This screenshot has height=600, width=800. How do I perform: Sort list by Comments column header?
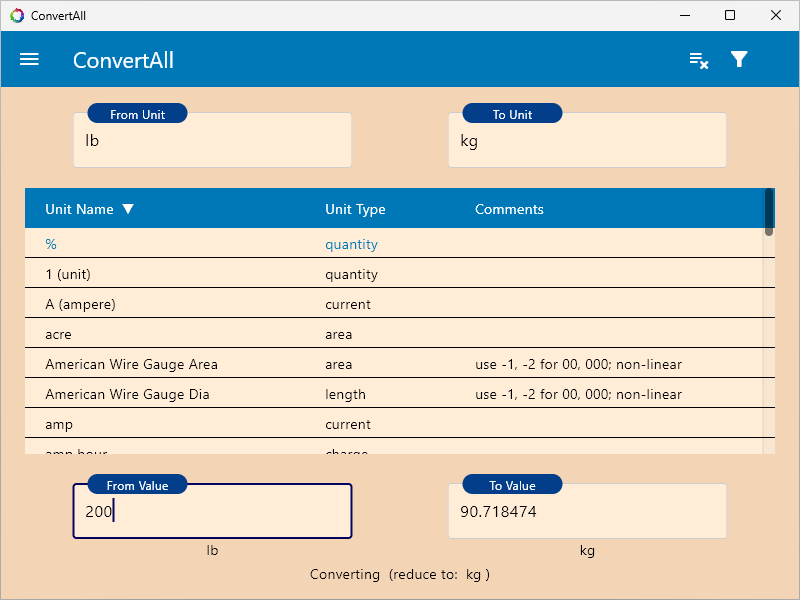coord(509,209)
